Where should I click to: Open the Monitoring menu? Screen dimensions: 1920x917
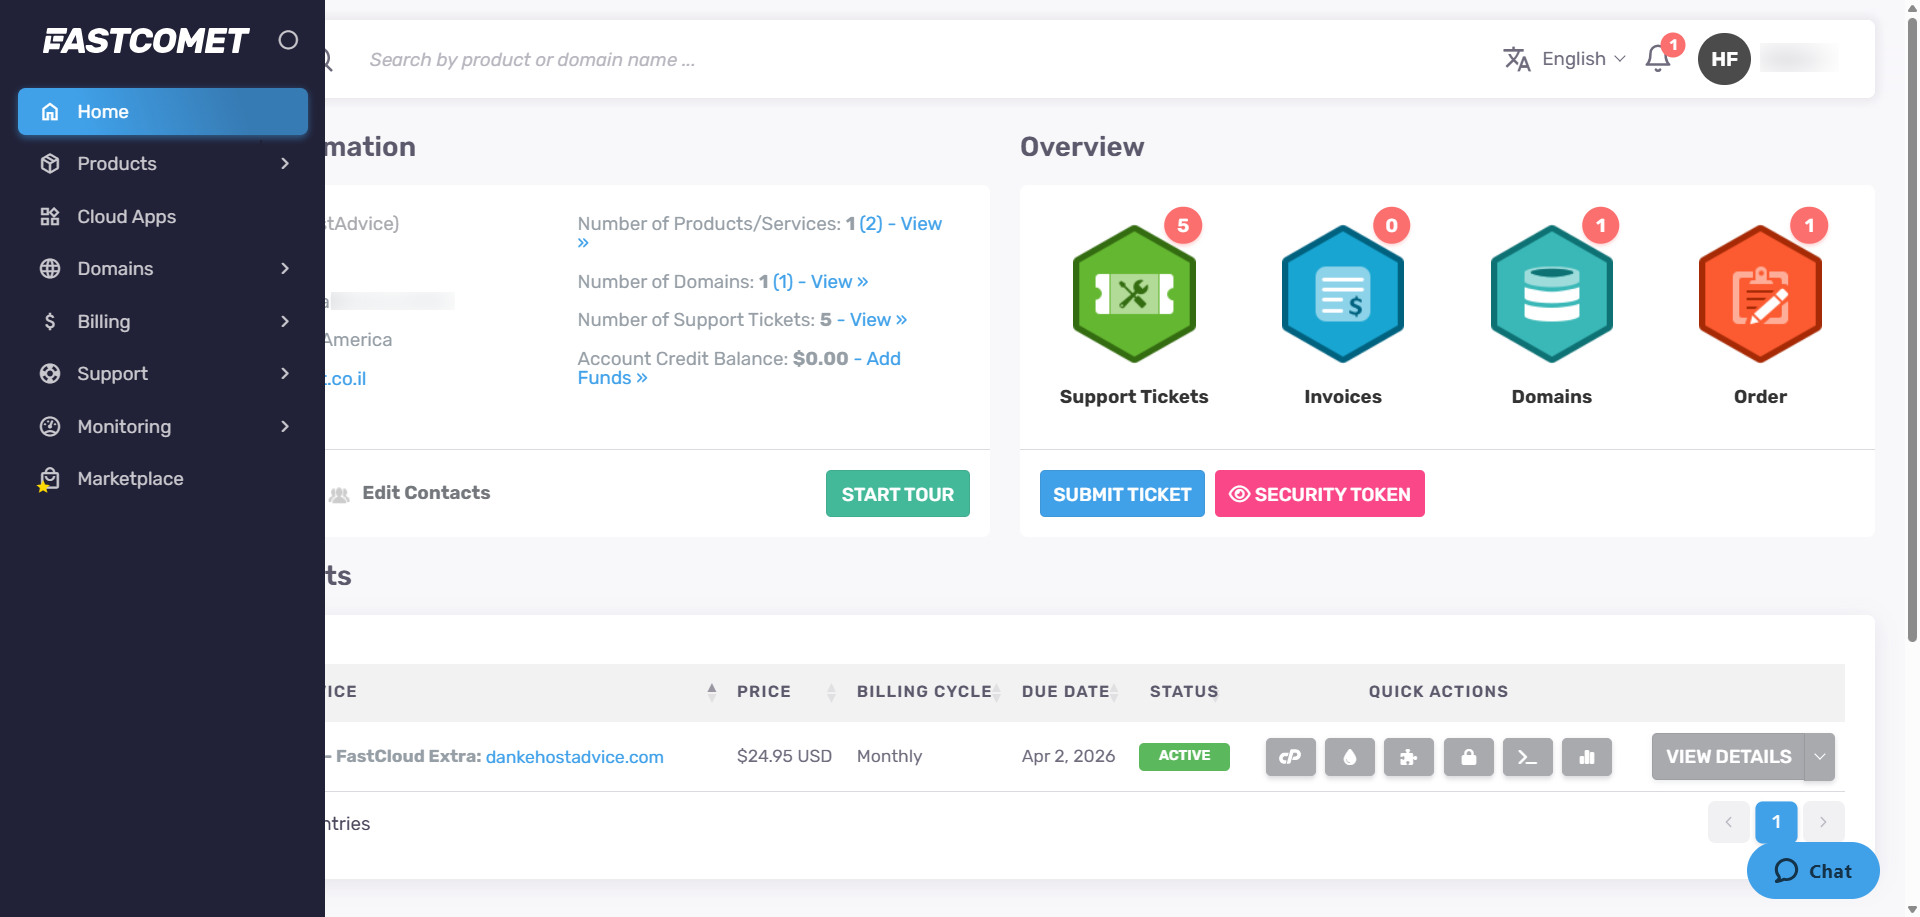(x=163, y=426)
